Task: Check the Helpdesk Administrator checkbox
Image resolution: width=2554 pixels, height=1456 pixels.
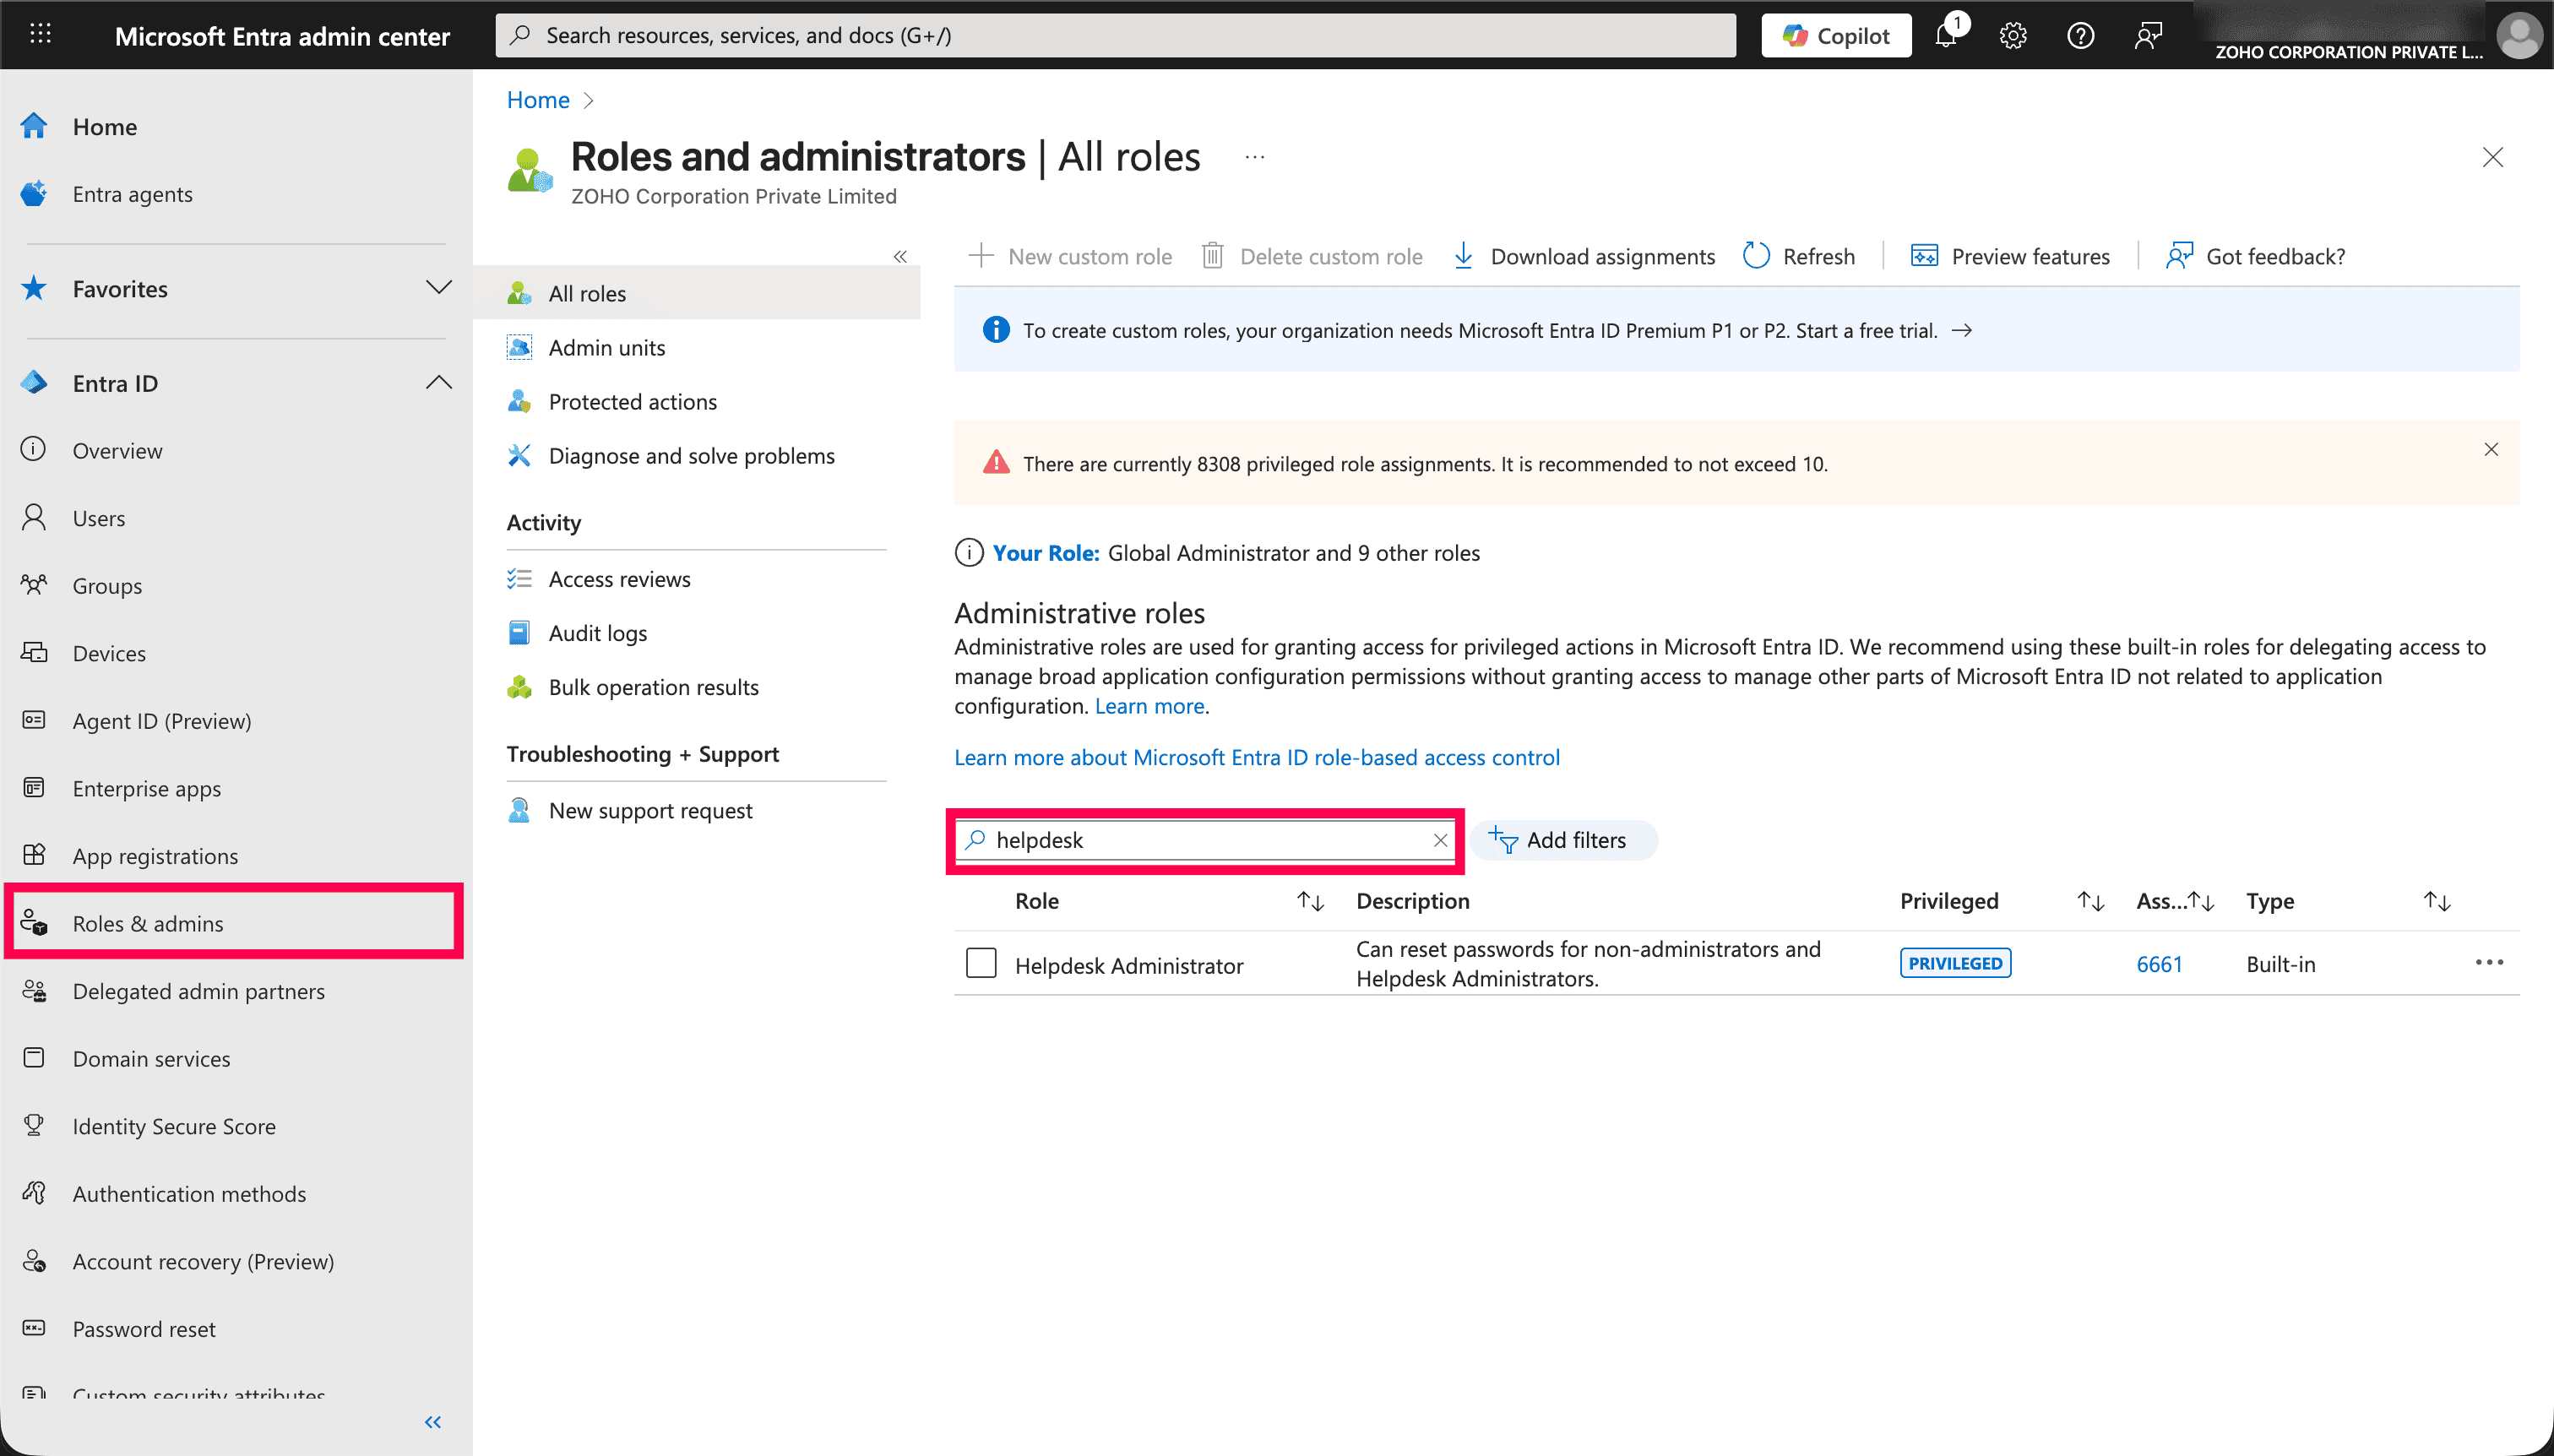Action: click(x=981, y=963)
